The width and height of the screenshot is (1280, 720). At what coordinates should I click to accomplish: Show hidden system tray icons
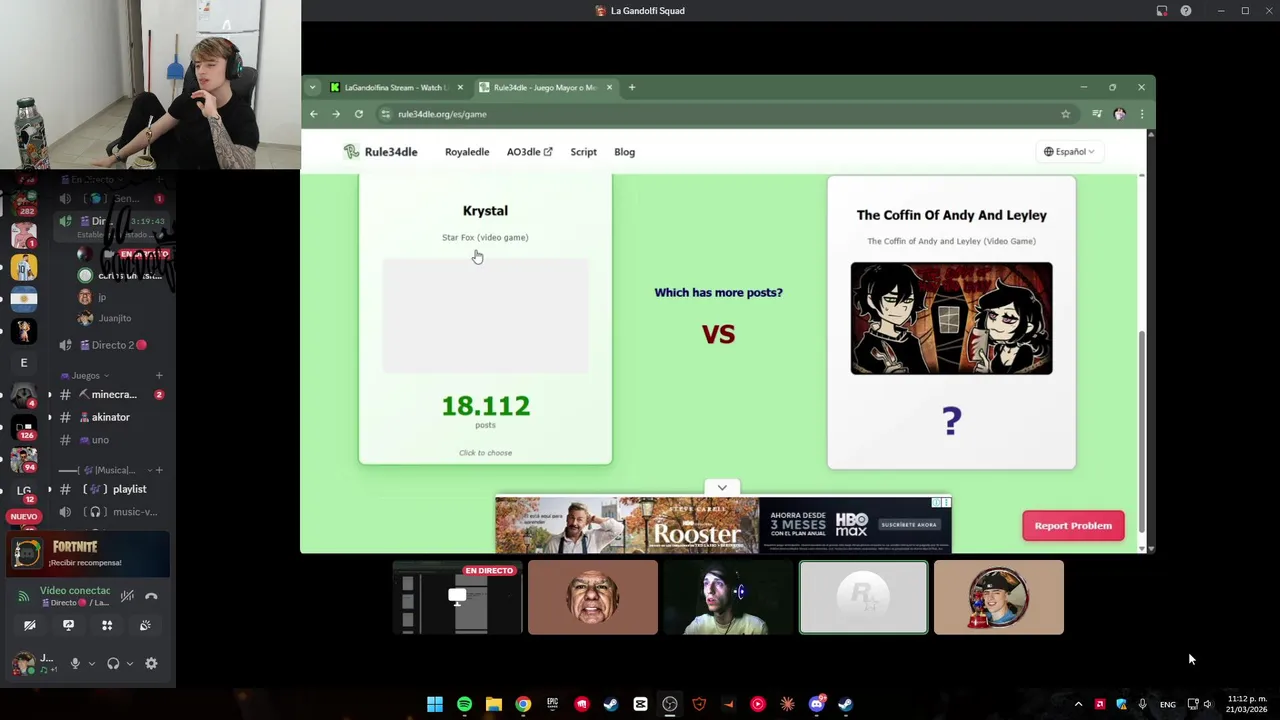pos(1078,705)
